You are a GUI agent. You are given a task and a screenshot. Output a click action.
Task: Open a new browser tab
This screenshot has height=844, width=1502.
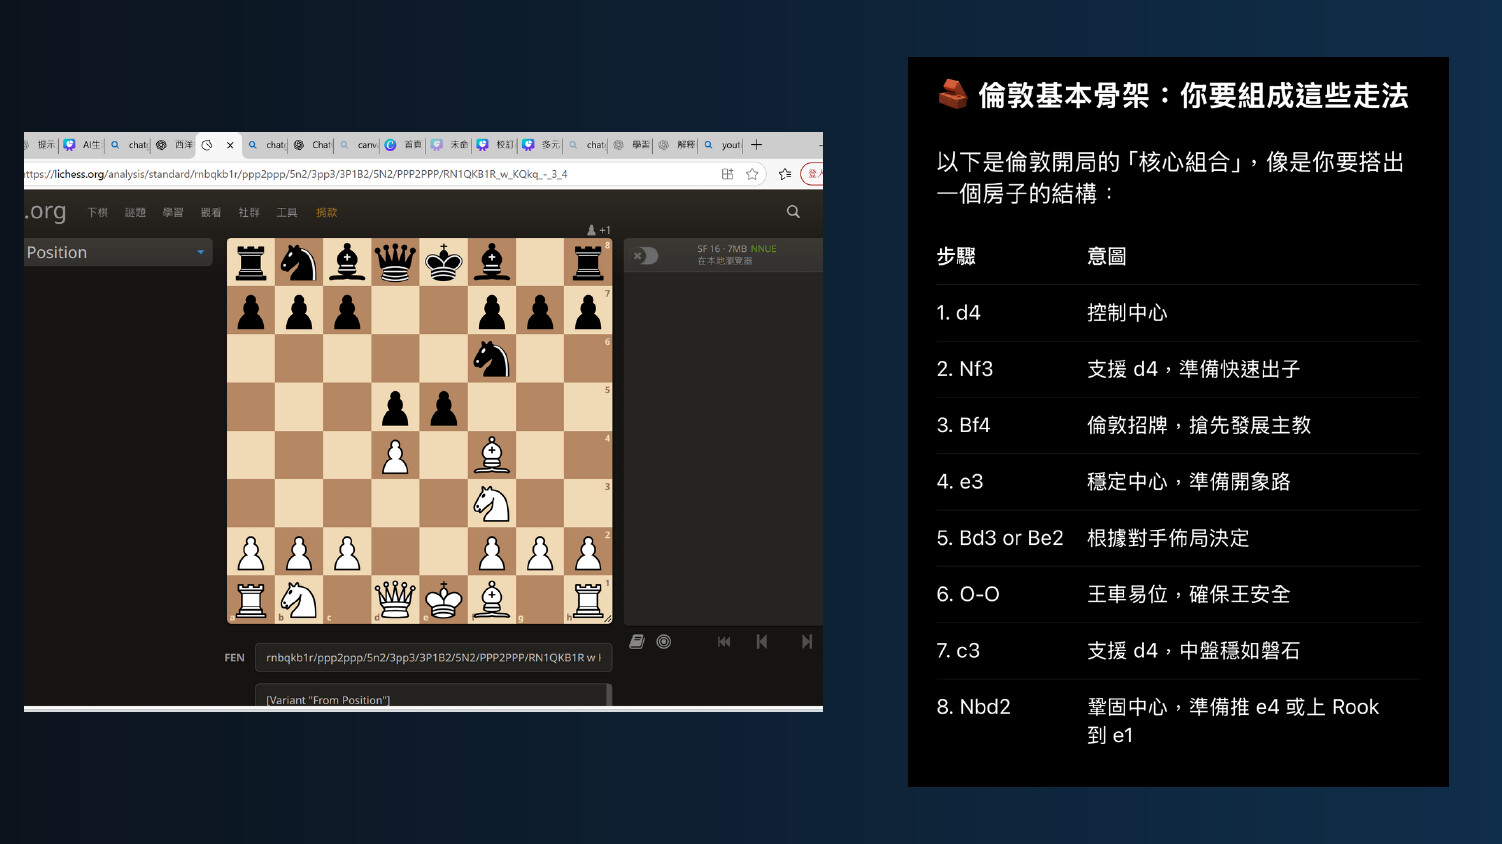[757, 145]
